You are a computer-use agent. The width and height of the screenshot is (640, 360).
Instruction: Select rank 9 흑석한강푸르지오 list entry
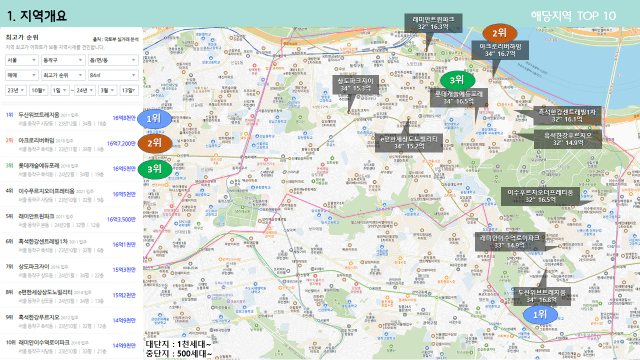(71, 321)
